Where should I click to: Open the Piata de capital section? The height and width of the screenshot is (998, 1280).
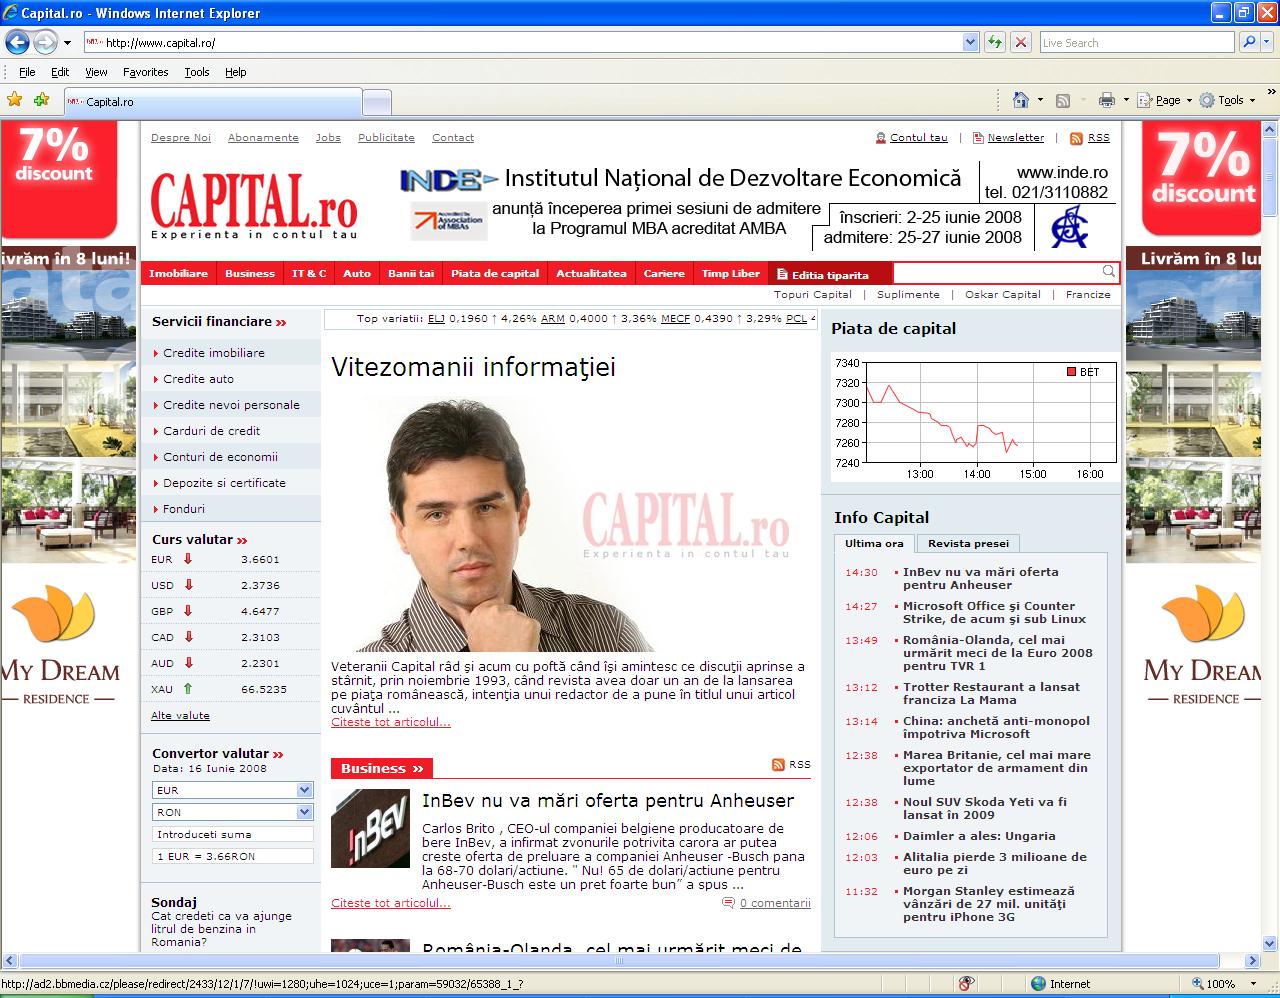pos(494,273)
